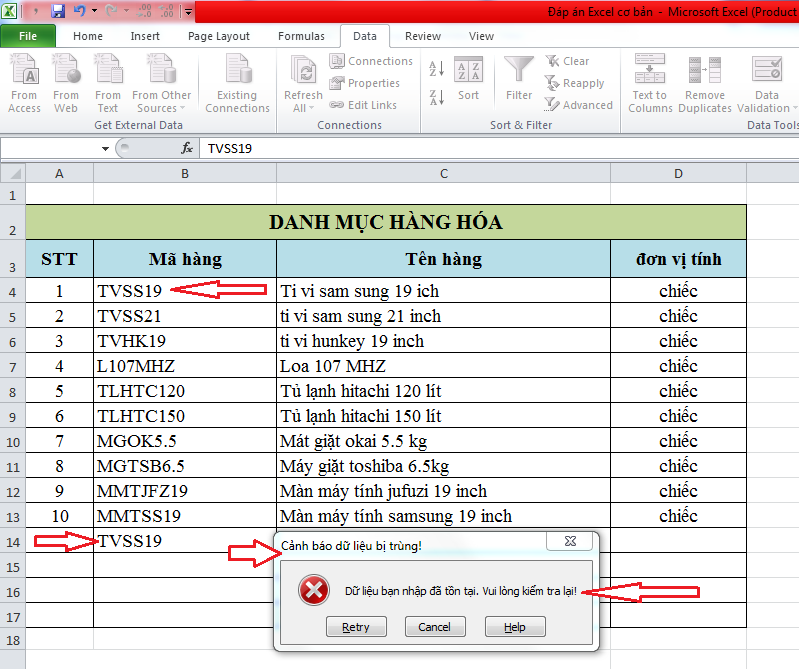The height and width of the screenshot is (669, 799).
Task: Click the 'đơn vị tính' header cell
Action: pos(678,259)
